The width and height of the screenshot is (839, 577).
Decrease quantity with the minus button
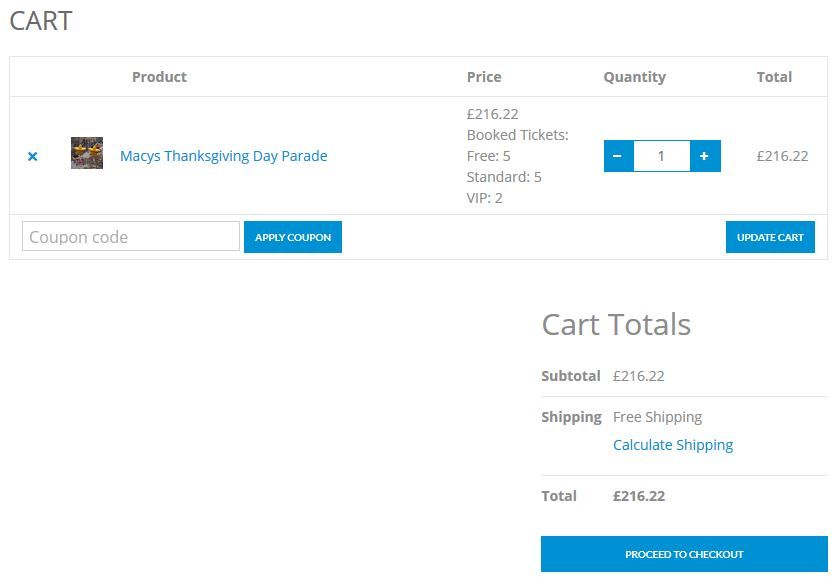(x=618, y=156)
